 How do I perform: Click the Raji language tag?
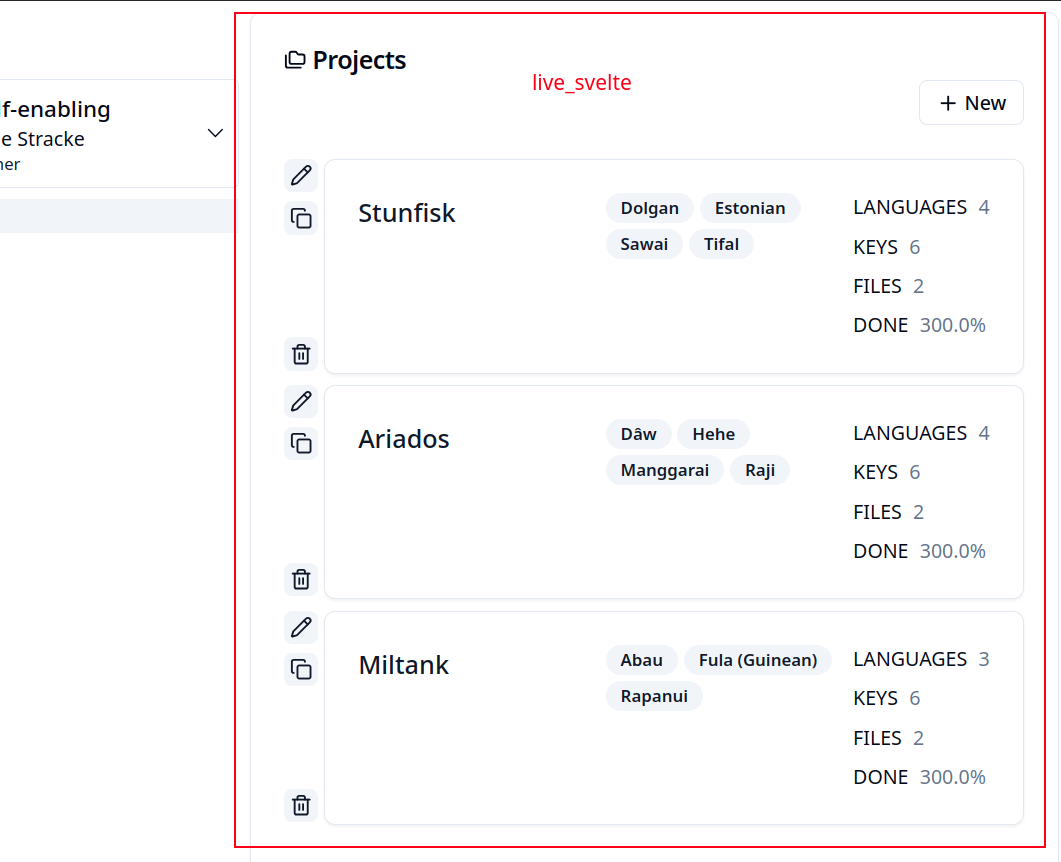pyautogui.click(x=760, y=470)
